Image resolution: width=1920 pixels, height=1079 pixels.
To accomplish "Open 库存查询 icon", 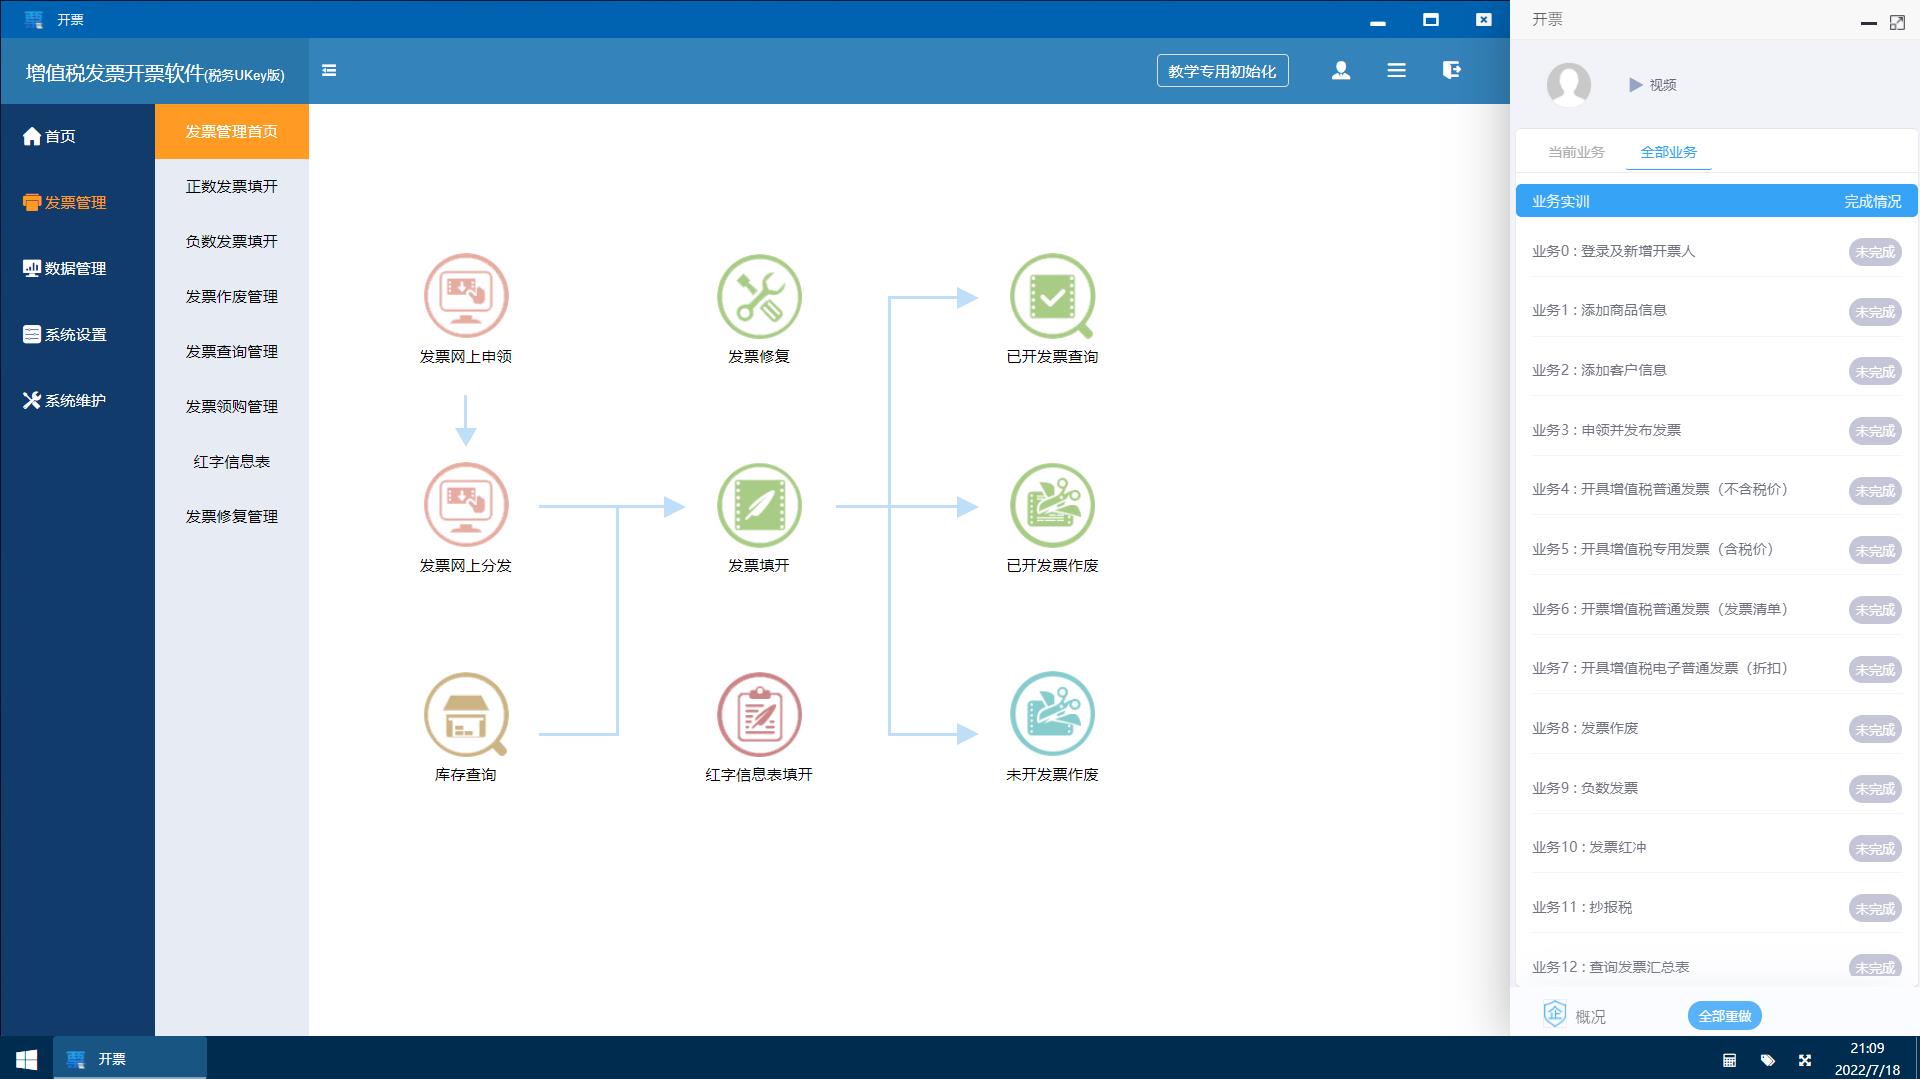I will point(466,714).
